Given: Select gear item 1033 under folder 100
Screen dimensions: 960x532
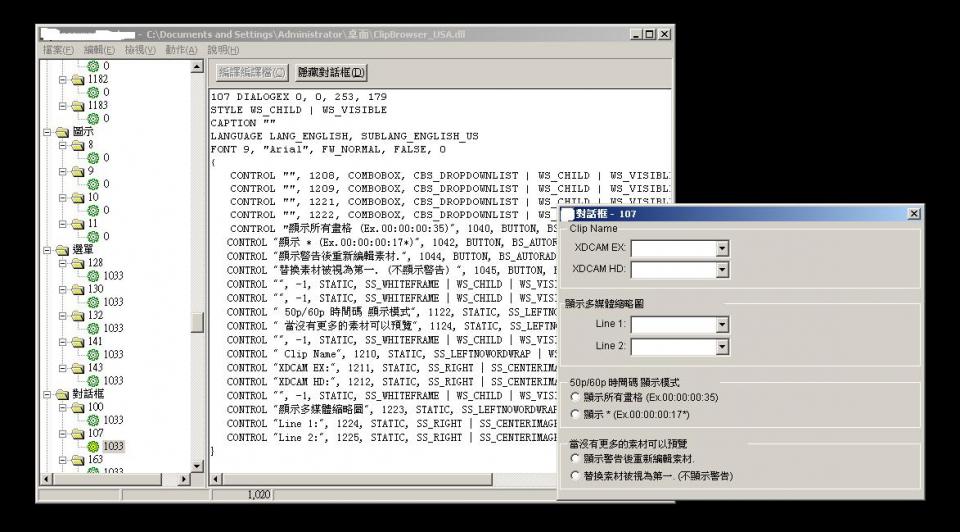Looking at the screenshot, I should pos(93,421).
